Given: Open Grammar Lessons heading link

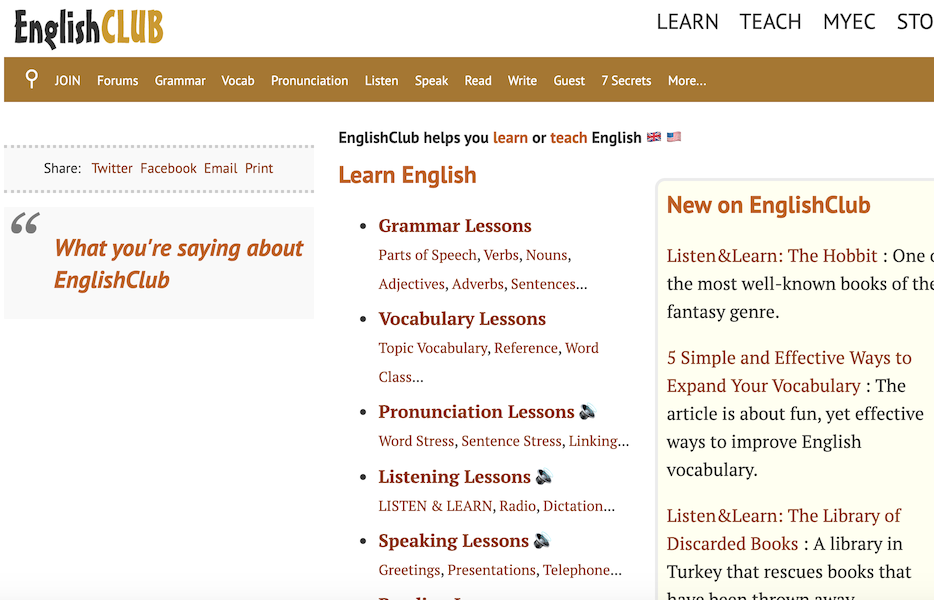Looking at the screenshot, I should 454,225.
